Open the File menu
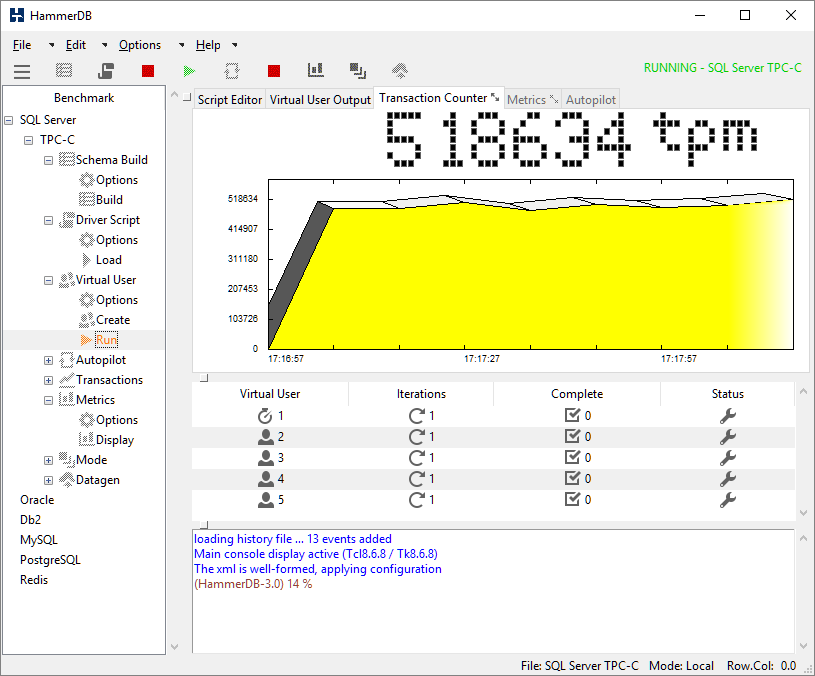815x676 pixels. click(x=22, y=45)
